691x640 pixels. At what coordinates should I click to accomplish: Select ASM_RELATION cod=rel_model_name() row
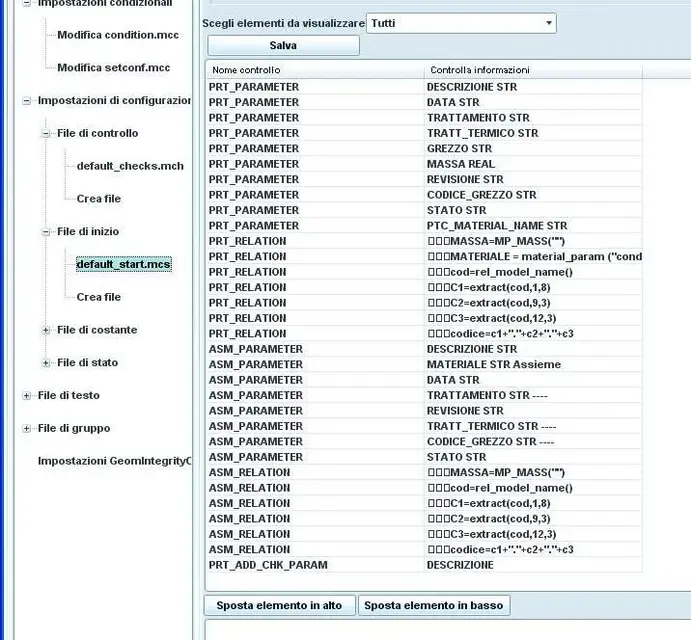point(424,488)
